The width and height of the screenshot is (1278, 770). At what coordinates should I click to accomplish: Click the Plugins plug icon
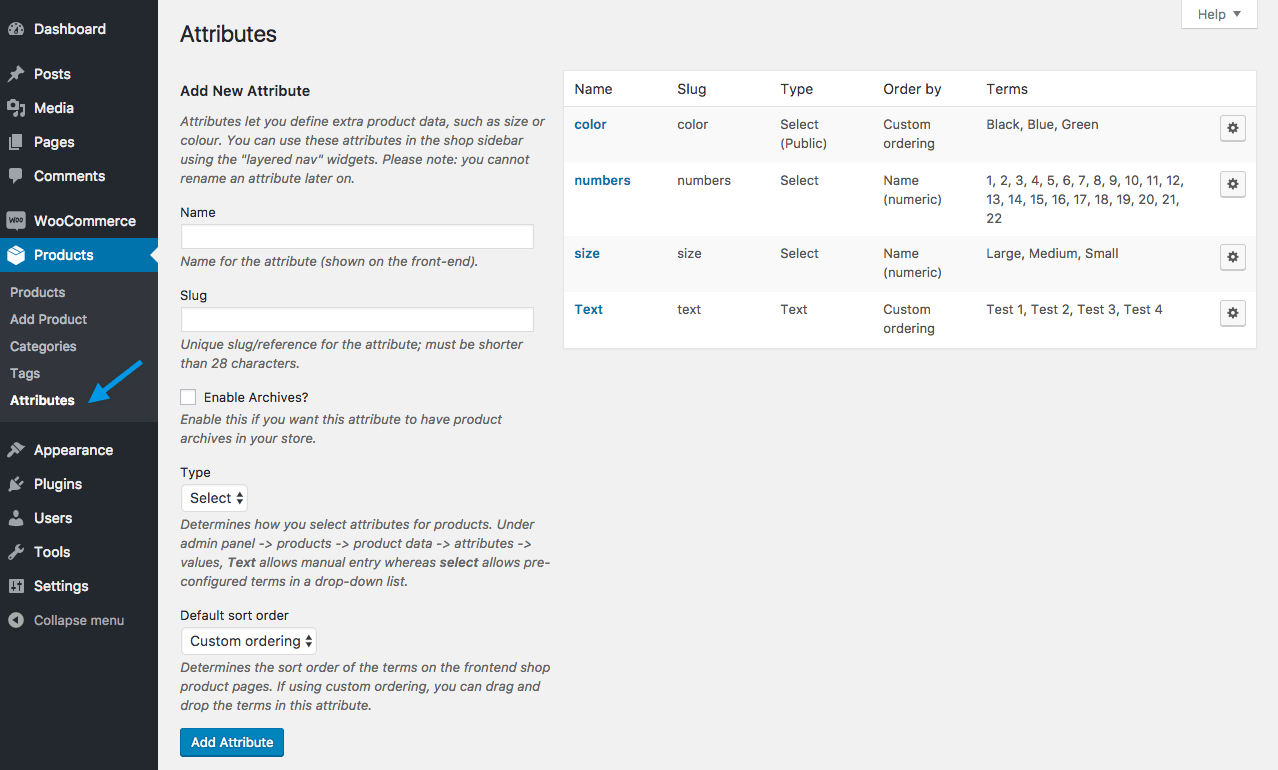[16, 484]
